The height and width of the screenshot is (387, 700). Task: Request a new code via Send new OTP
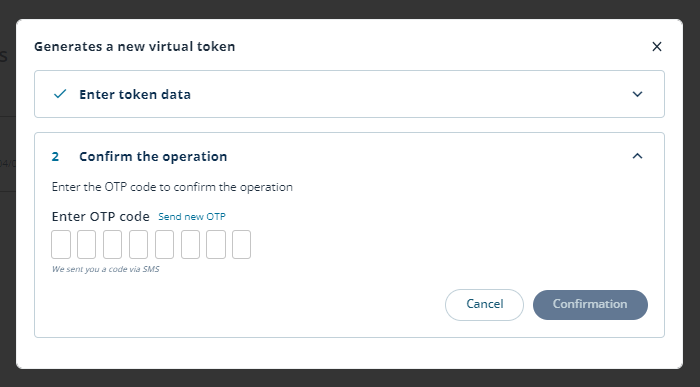[x=192, y=216]
